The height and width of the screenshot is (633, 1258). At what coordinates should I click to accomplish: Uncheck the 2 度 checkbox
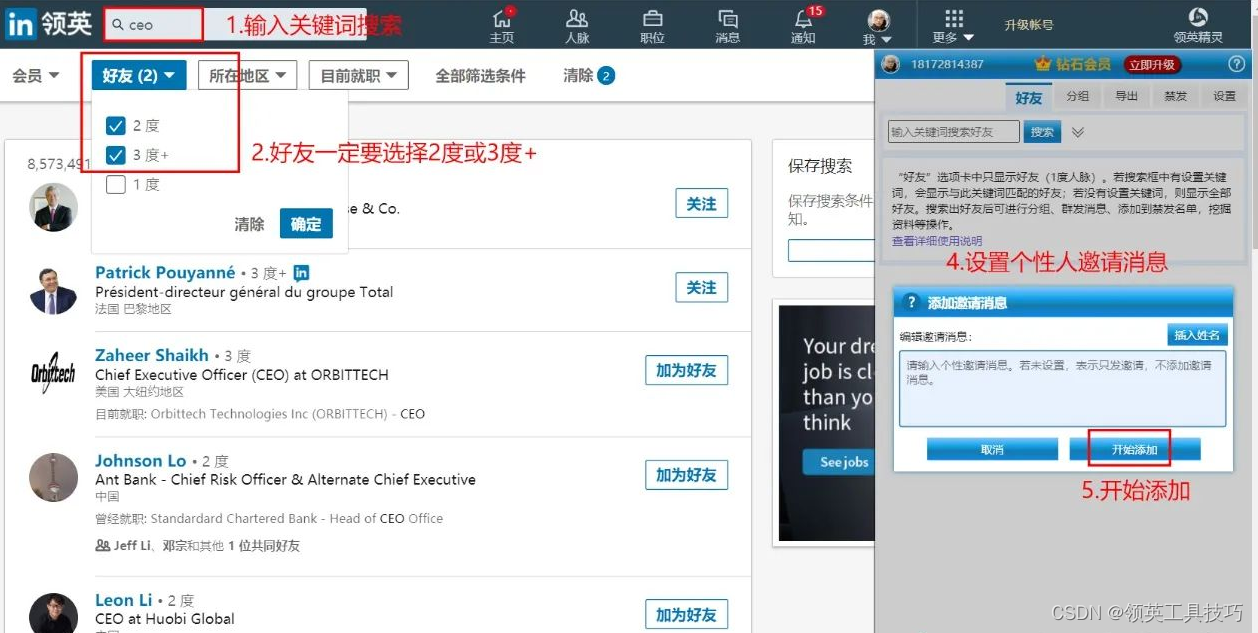coord(115,125)
